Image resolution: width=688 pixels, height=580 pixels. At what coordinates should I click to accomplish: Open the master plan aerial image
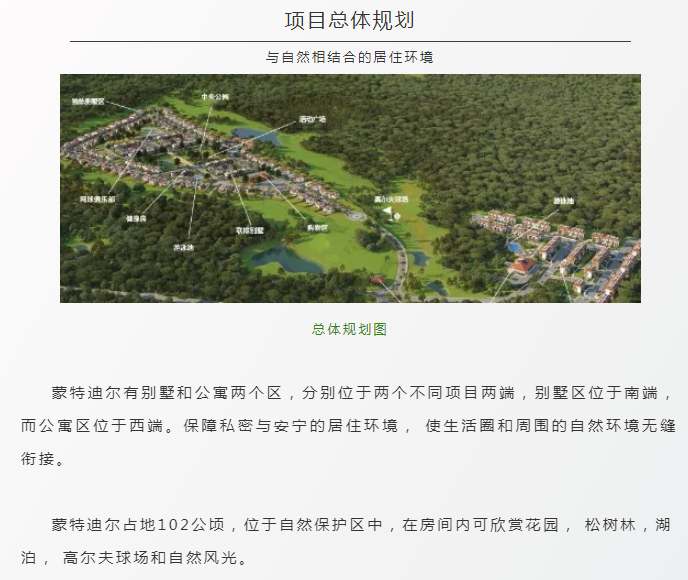350,188
